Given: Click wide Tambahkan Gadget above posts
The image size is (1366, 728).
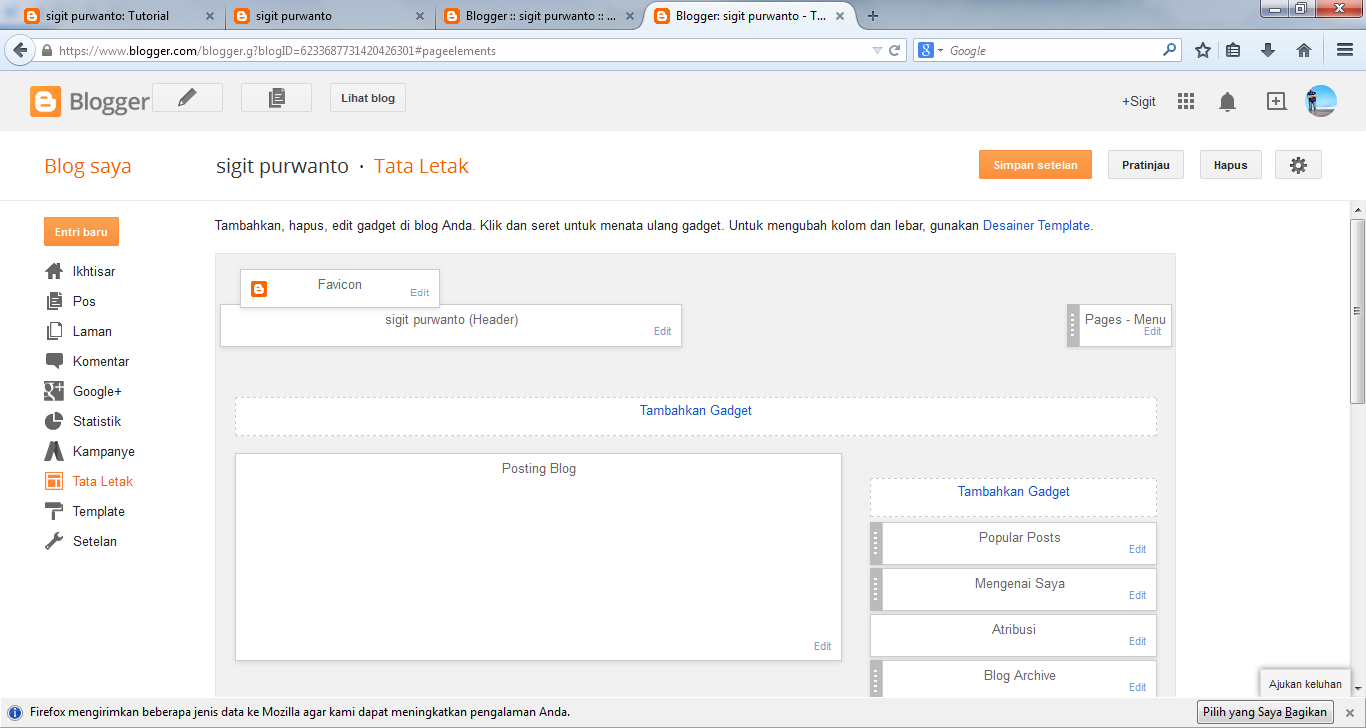Looking at the screenshot, I should [x=696, y=410].
